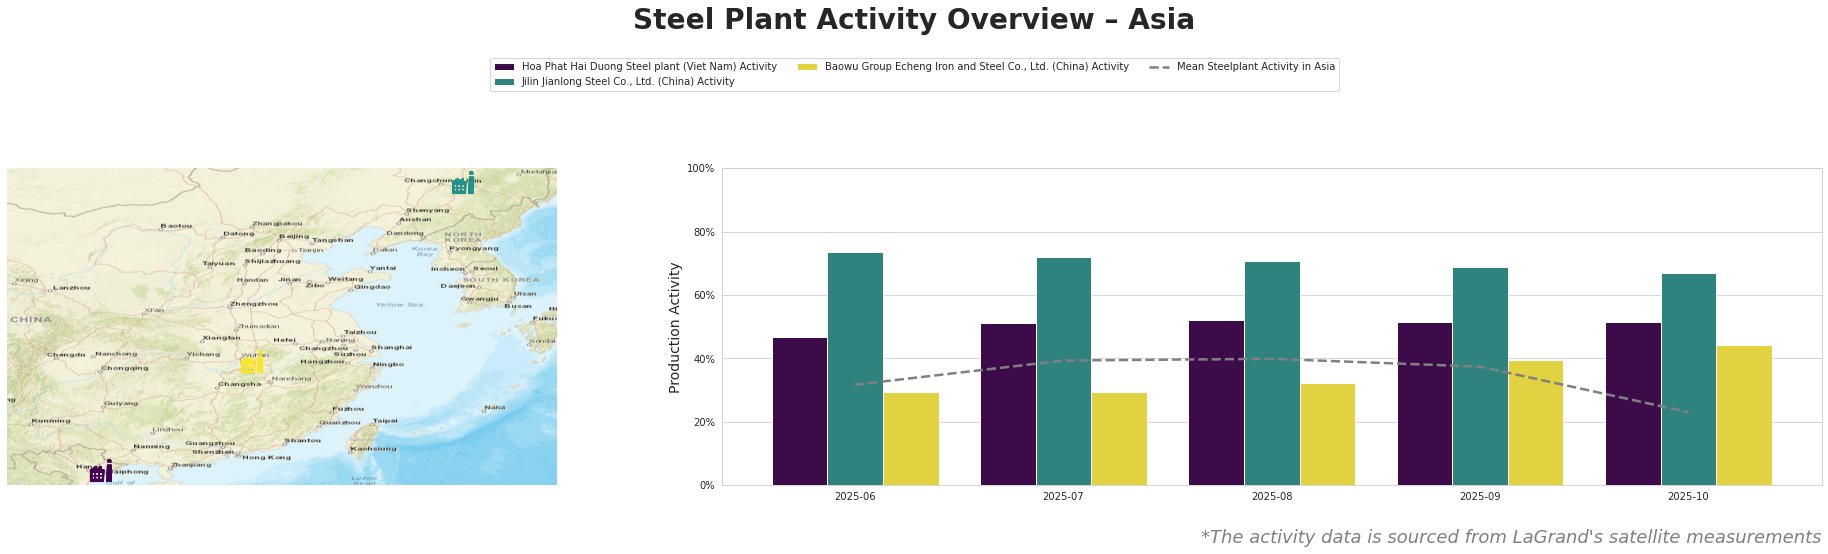1828x554 pixels.
Task: Click the purple factory icon near Haiphong
Action: tap(100, 472)
